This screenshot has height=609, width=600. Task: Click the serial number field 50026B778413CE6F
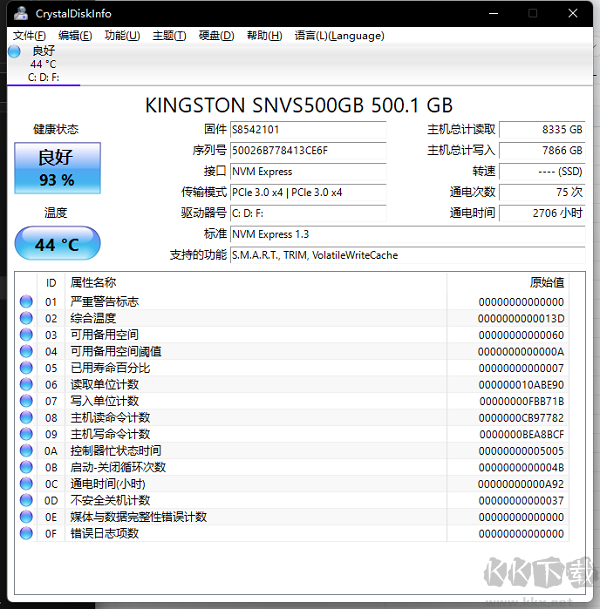[x=308, y=150]
